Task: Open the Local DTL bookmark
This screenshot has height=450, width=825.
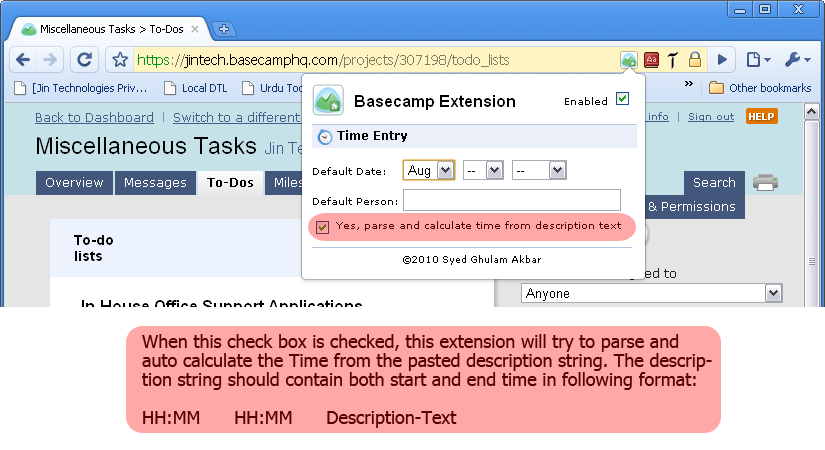Action: coord(196,88)
